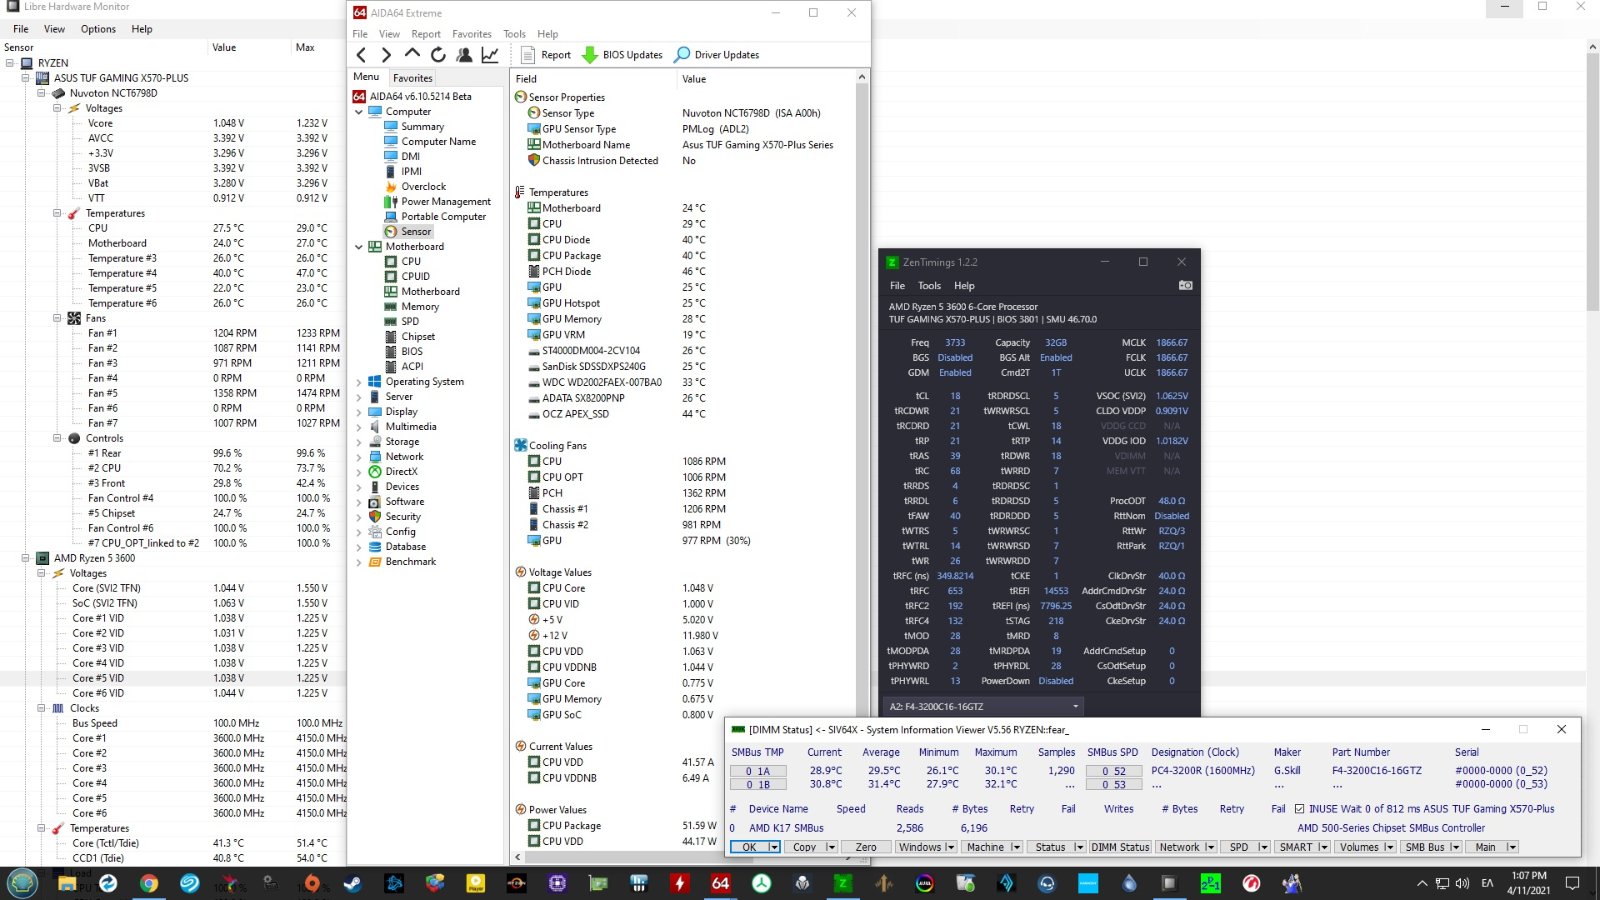The image size is (1600, 900).
Task: Select Overclock in AIDA64 tree
Action: click(x=415, y=187)
